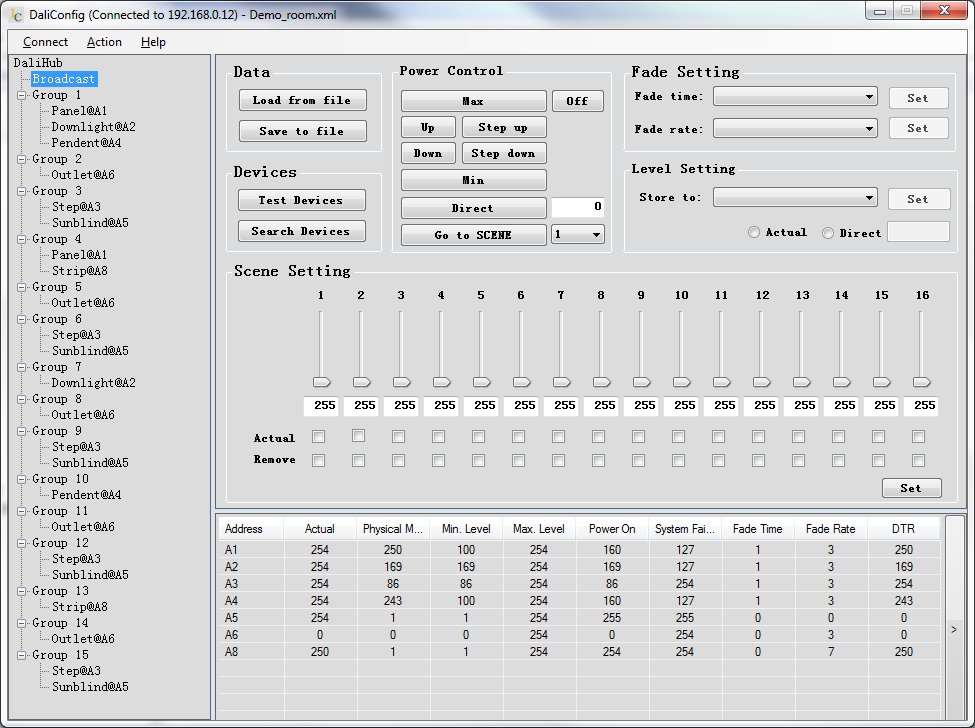Select address A5 in the device table
Viewport: 975px width, 728px height.
[x=231, y=618]
